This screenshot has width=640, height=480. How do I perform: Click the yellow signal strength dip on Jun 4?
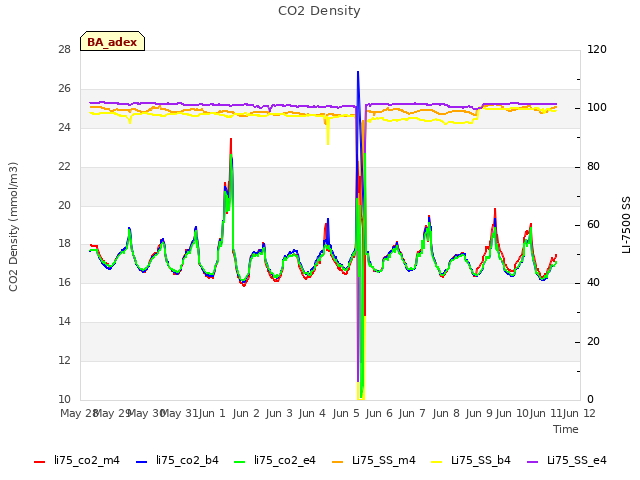point(328,143)
